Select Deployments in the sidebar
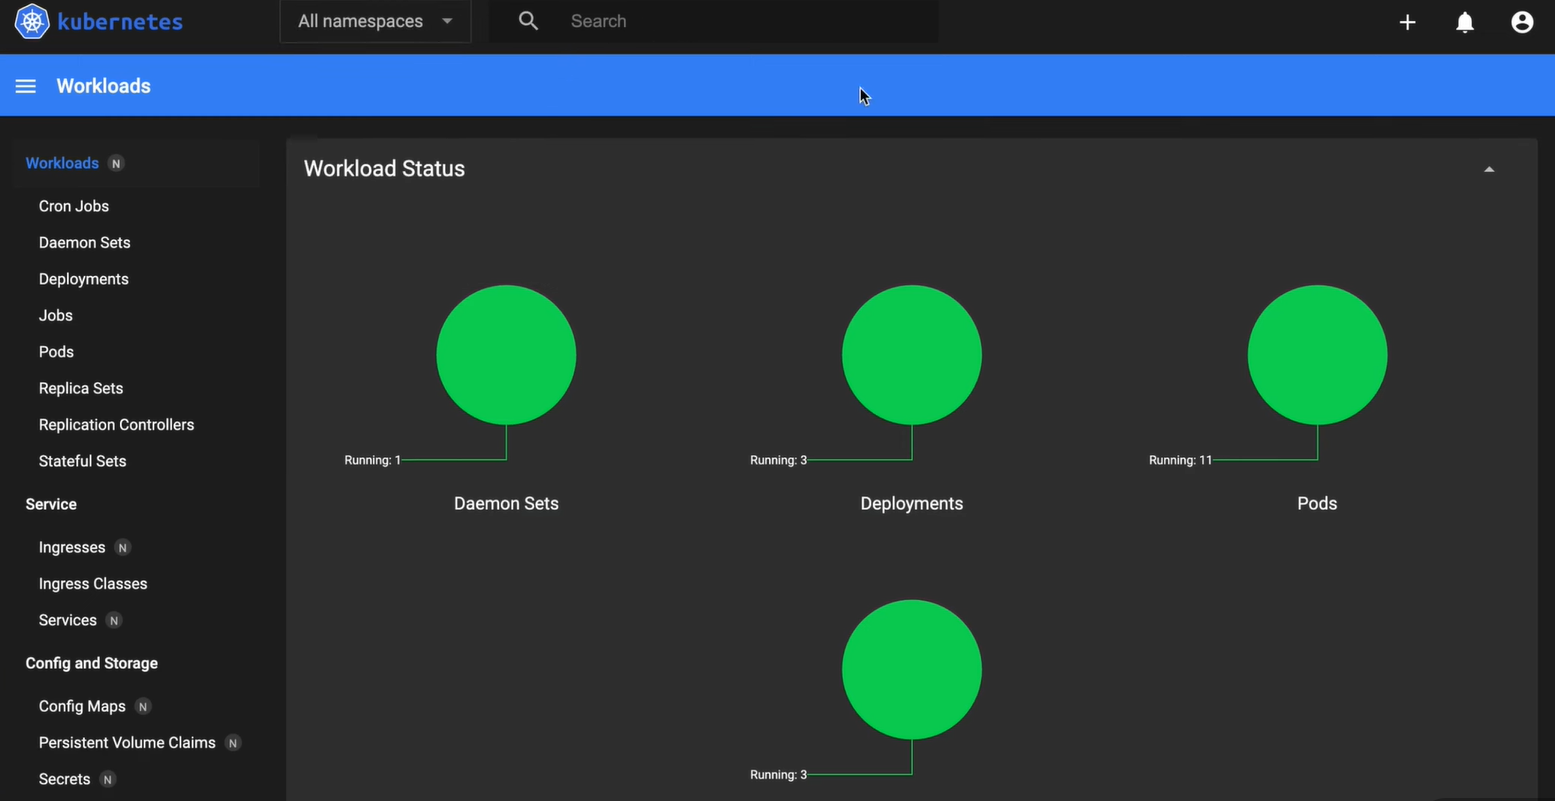The image size is (1555, 801). (x=83, y=278)
